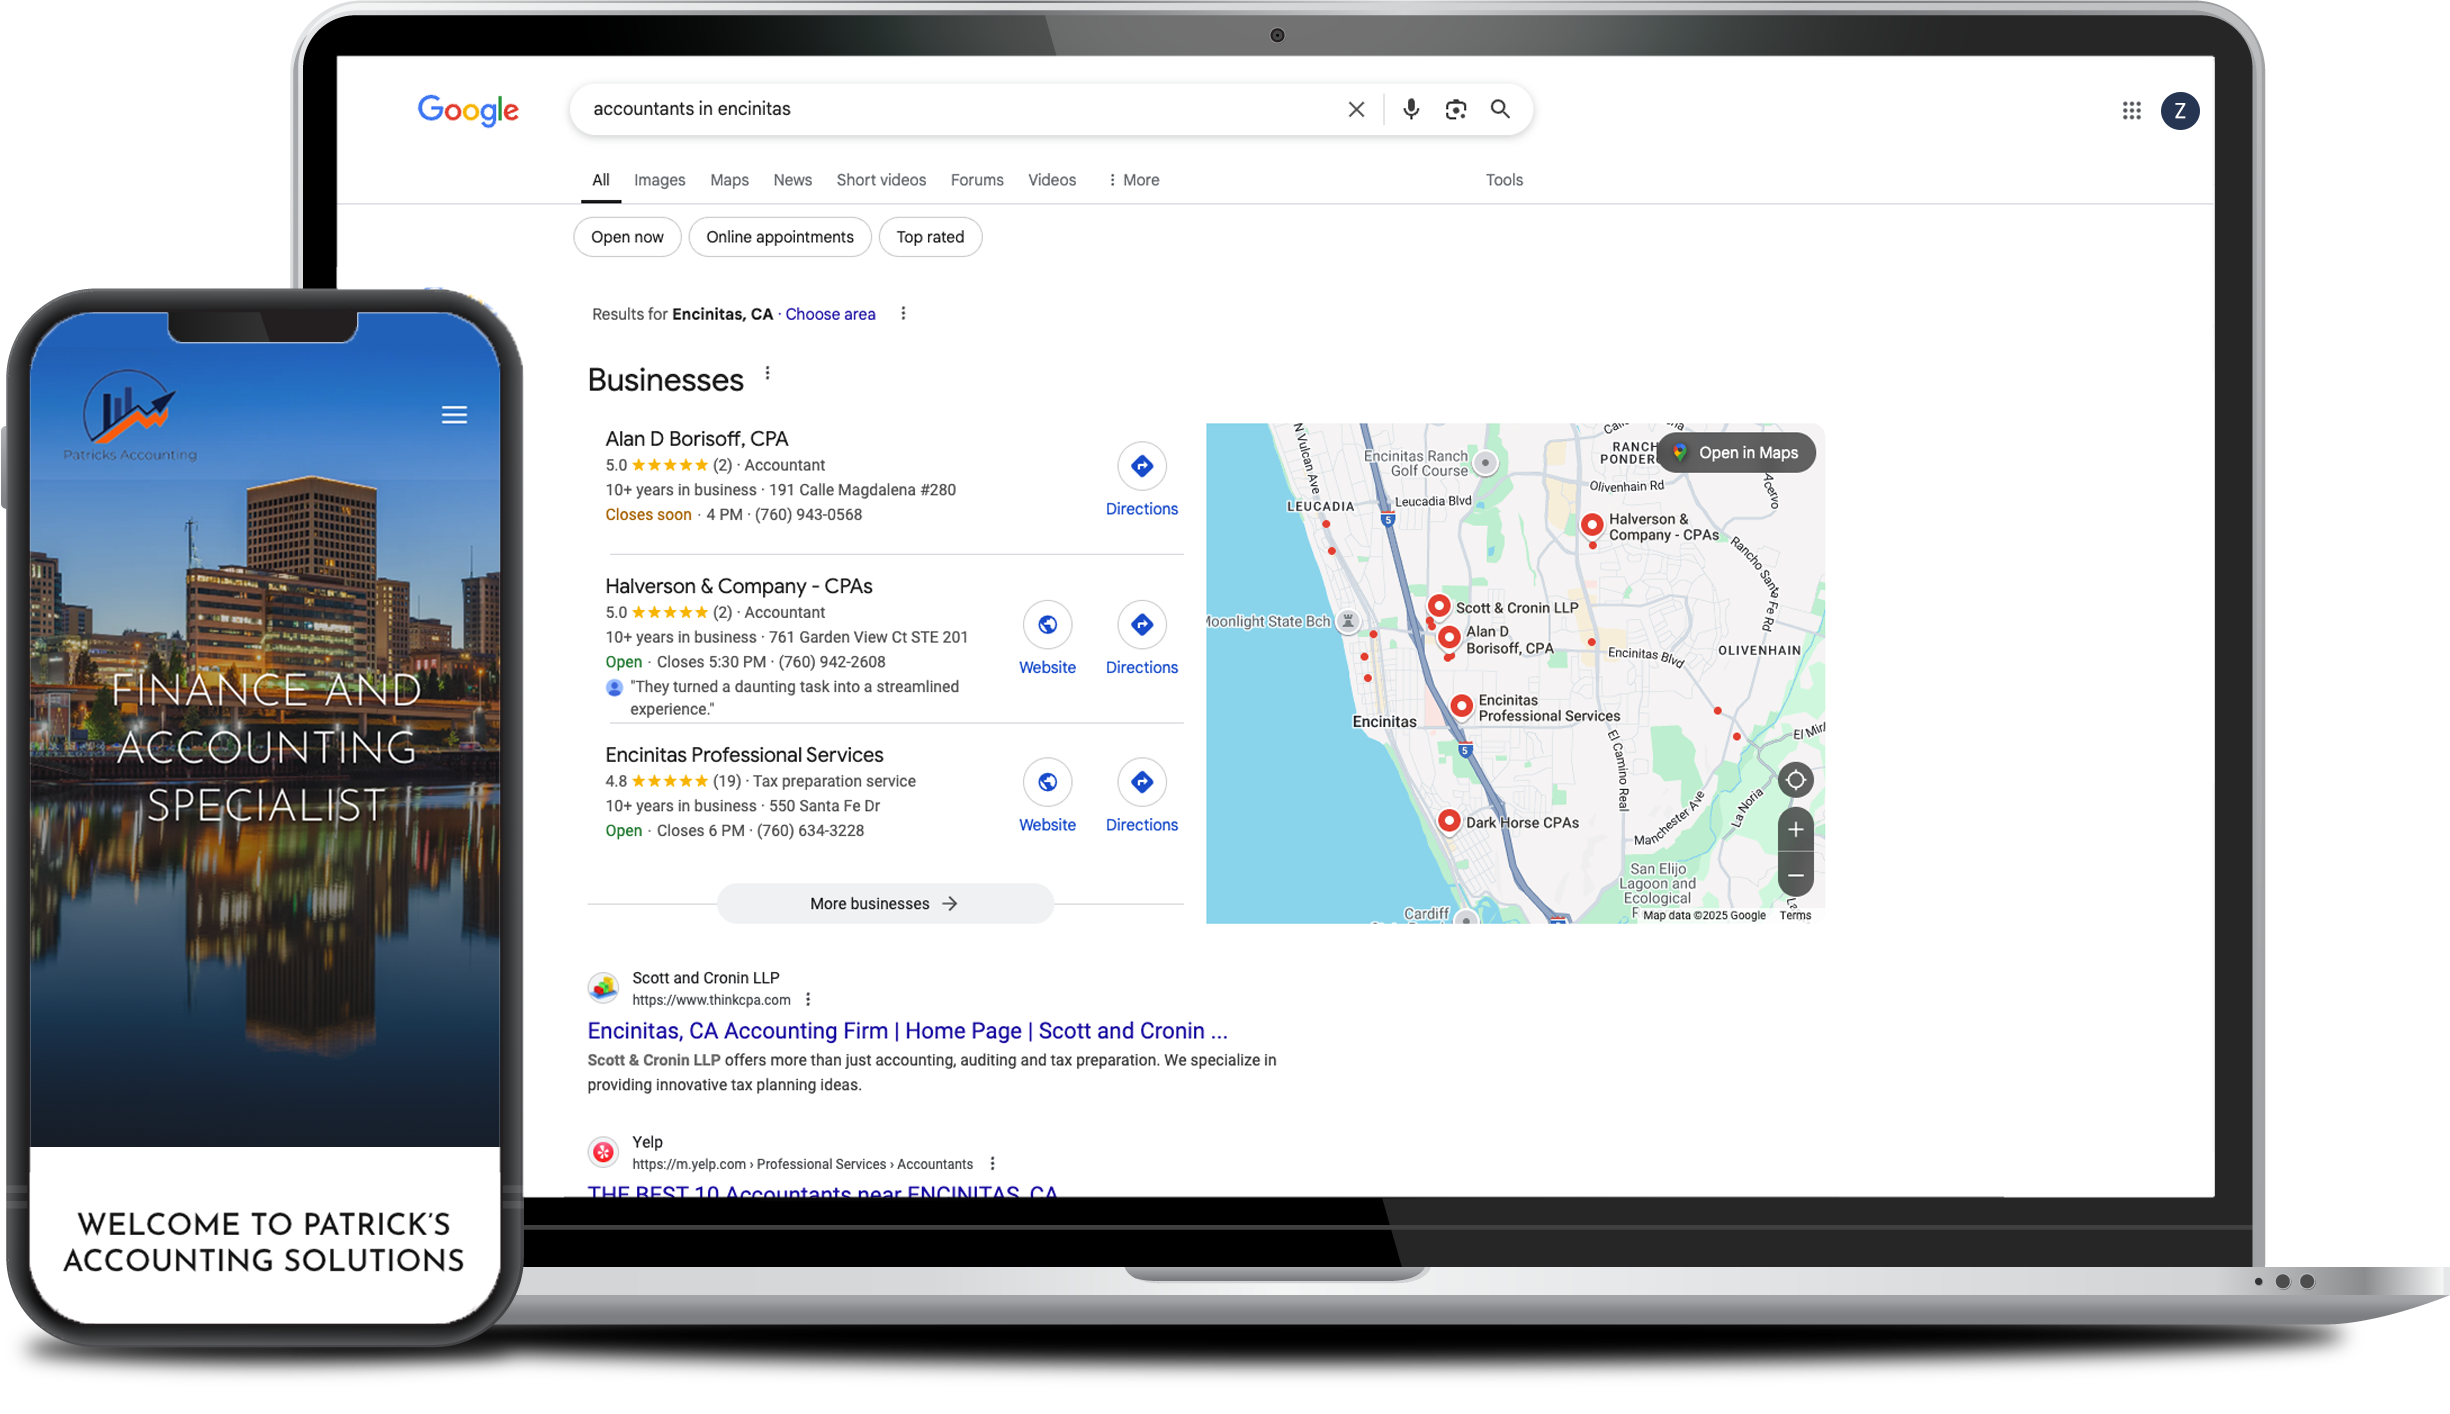Click the Encinitas Ranch Golf Course map label
The height and width of the screenshot is (1414, 2450).
pos(1416,463)
